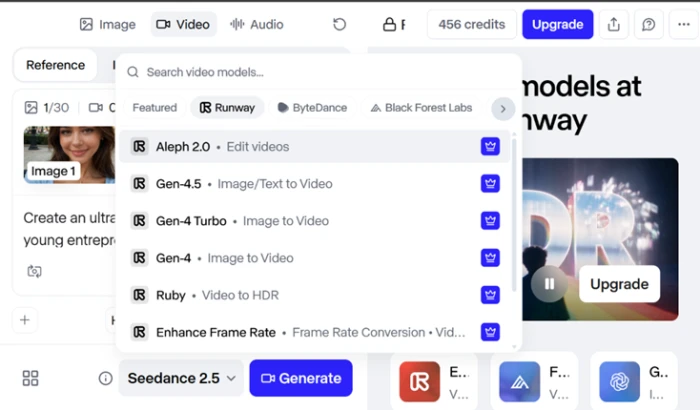Select Gen-4.5 Image/Text to Video model
This screenshot has height=410, width=700.
pos(314,184)
